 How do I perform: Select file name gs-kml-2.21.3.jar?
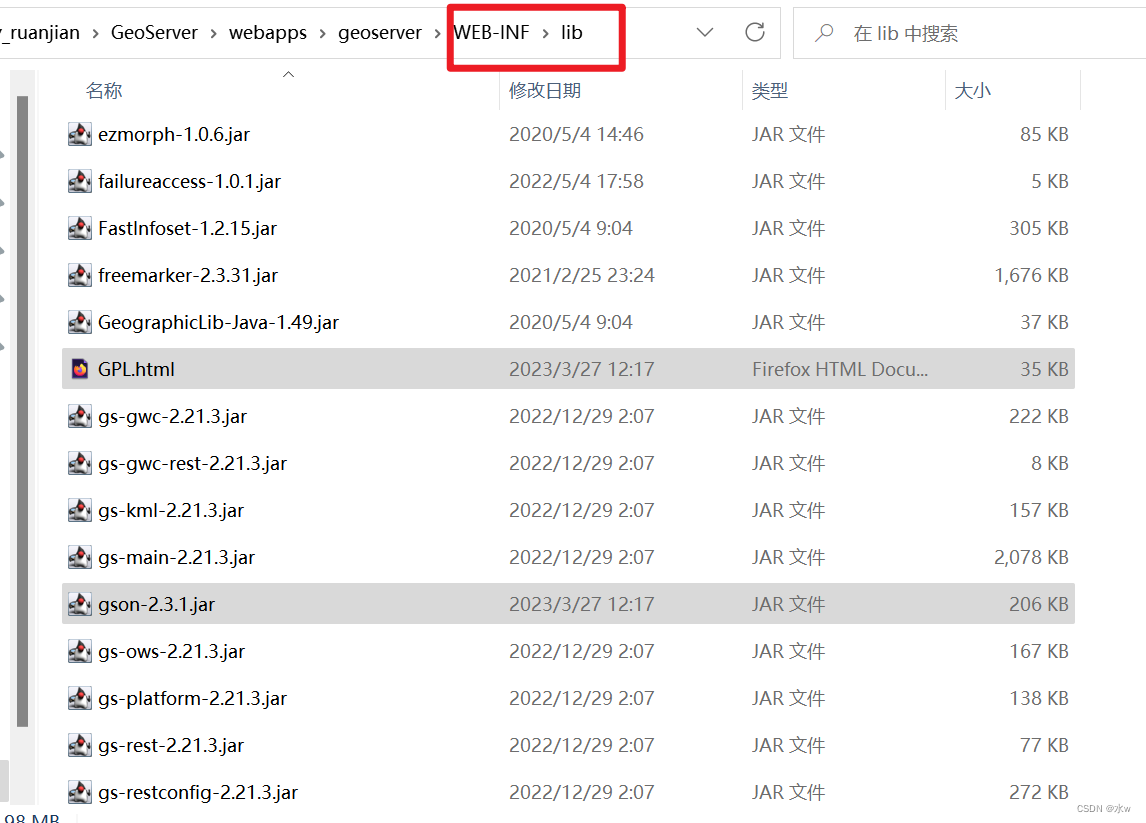tap(171, 510)
